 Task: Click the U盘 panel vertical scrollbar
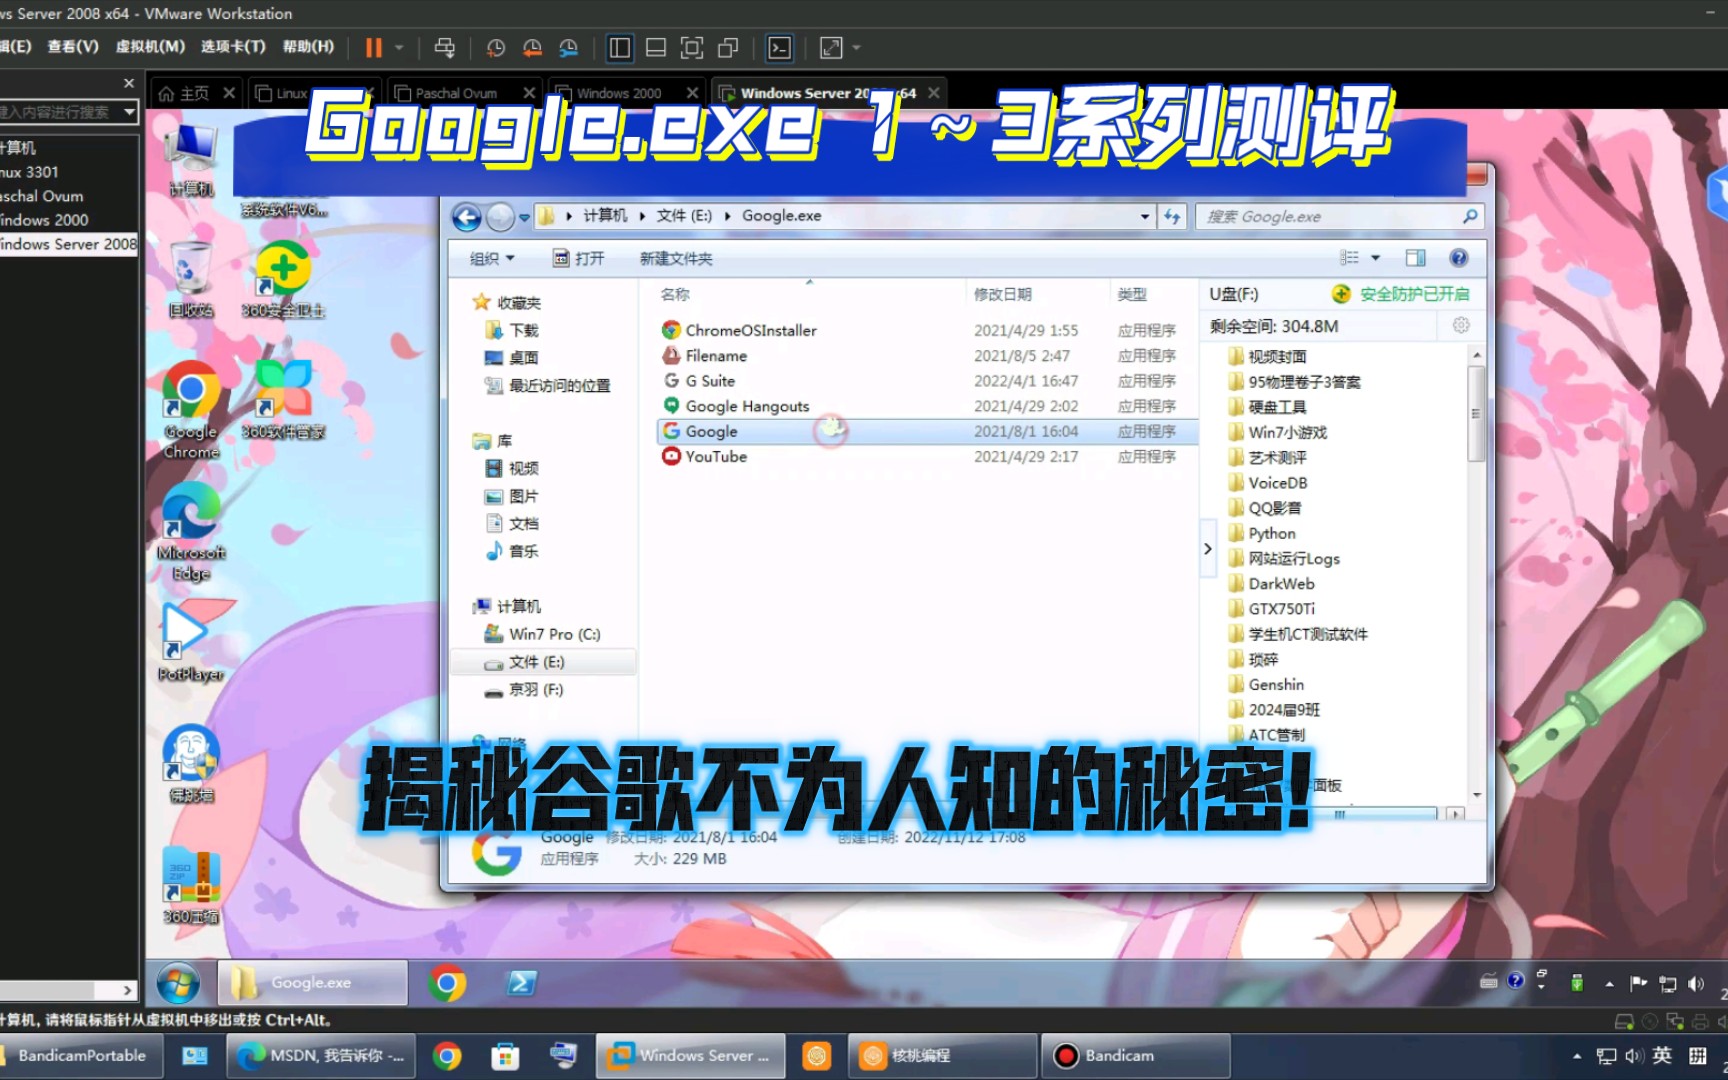tap(1476, 413)
